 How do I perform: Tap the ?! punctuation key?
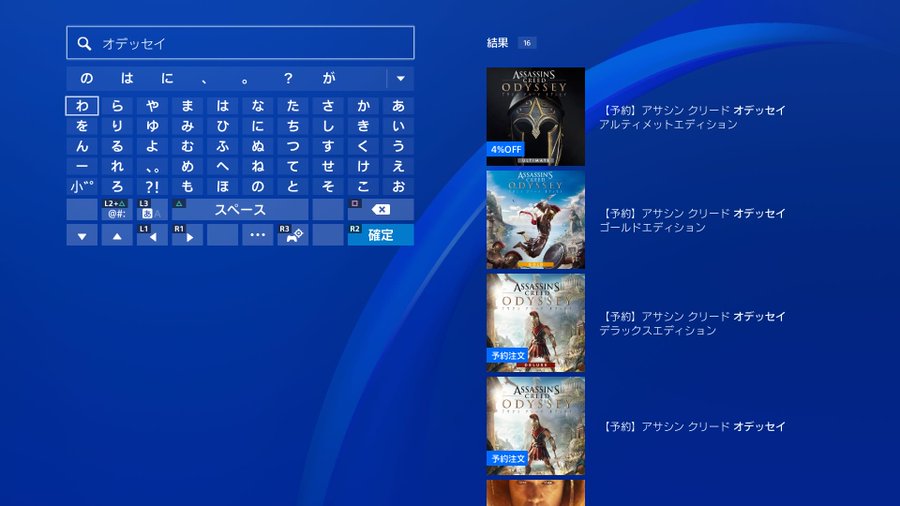(x=152, y=186)
